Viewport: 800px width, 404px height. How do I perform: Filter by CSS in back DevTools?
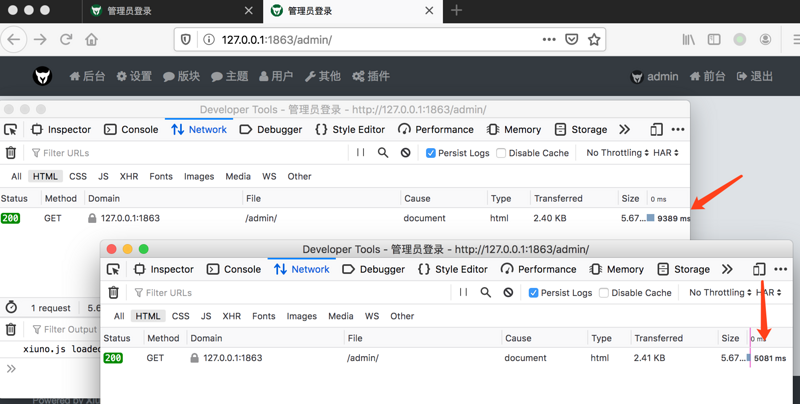pos(78,176)
